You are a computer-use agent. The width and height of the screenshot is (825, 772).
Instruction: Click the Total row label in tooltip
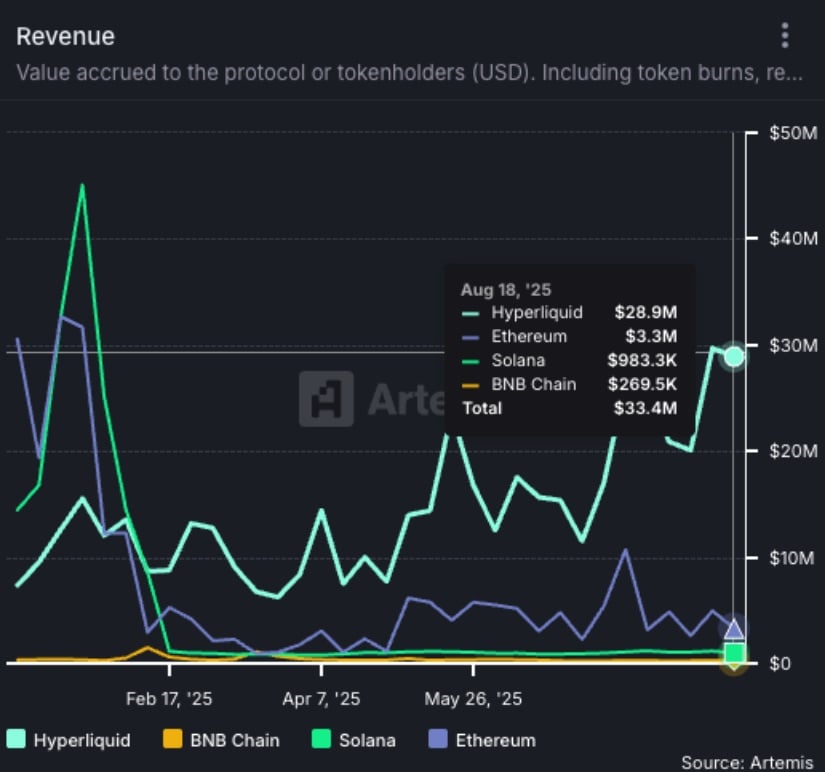coord(482,408)
